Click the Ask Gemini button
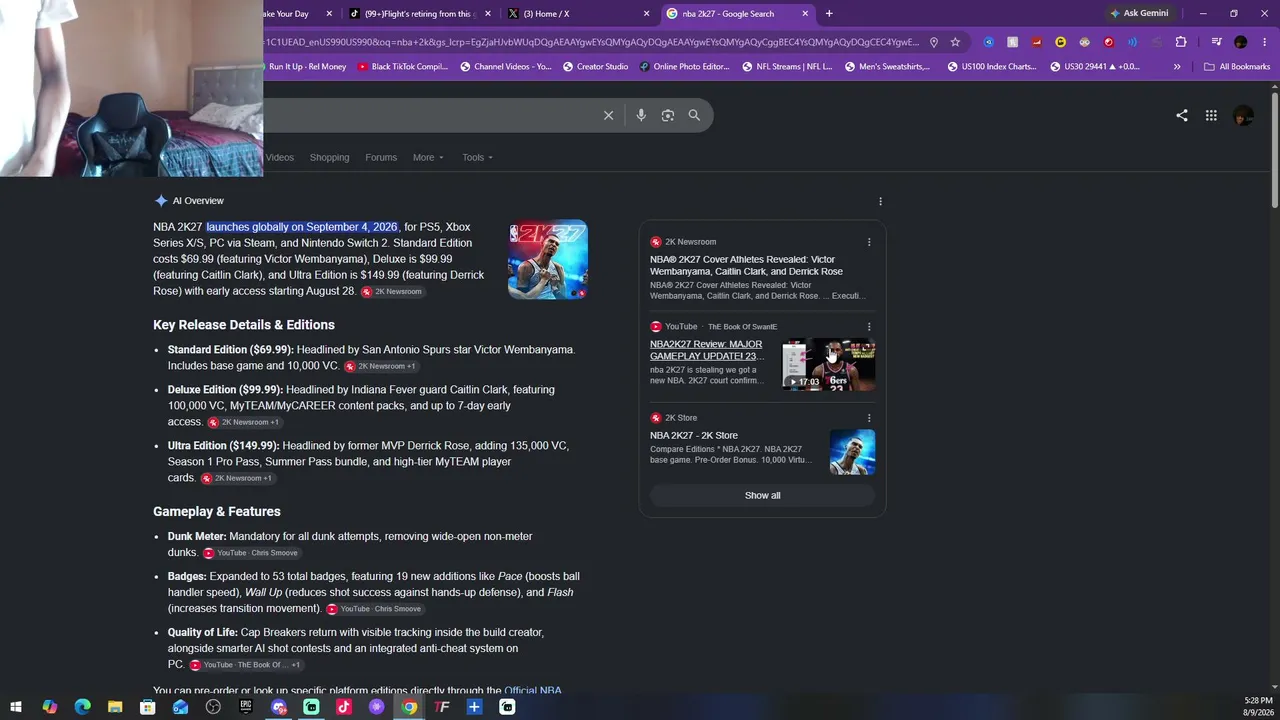Screen dimensions: 1280x720 (x=1139, y=14)
